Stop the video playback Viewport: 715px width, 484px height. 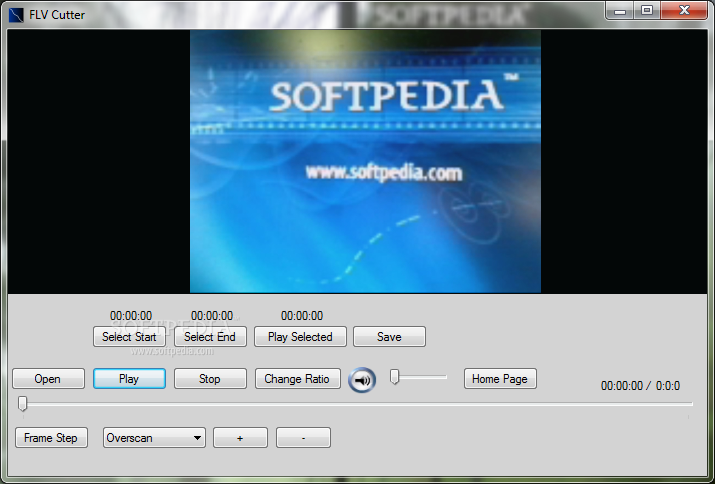pos(210,379)
